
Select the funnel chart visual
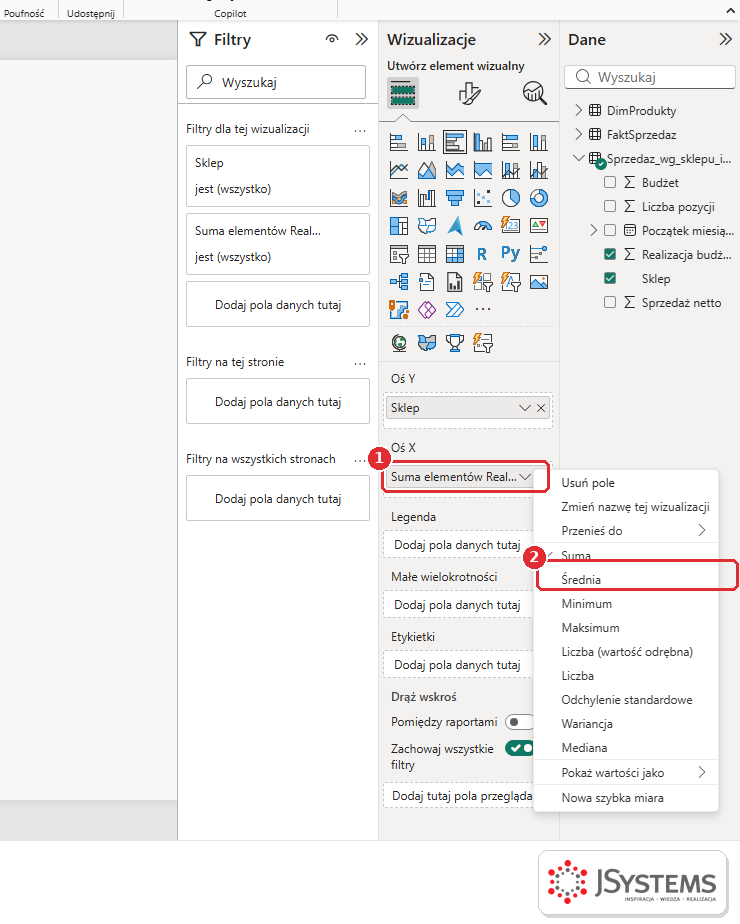455,198
